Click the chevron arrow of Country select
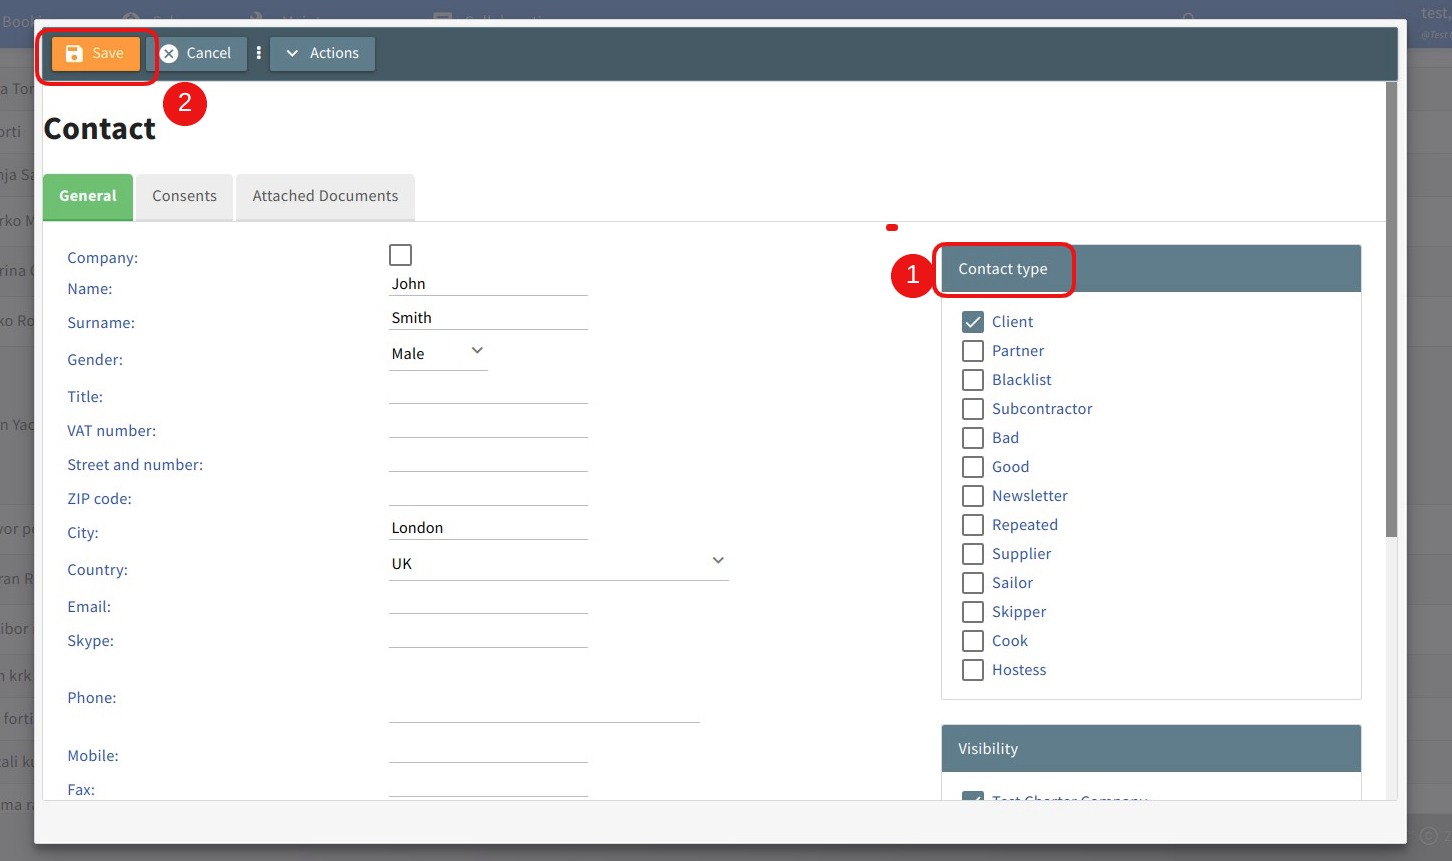 coord(718,560)
